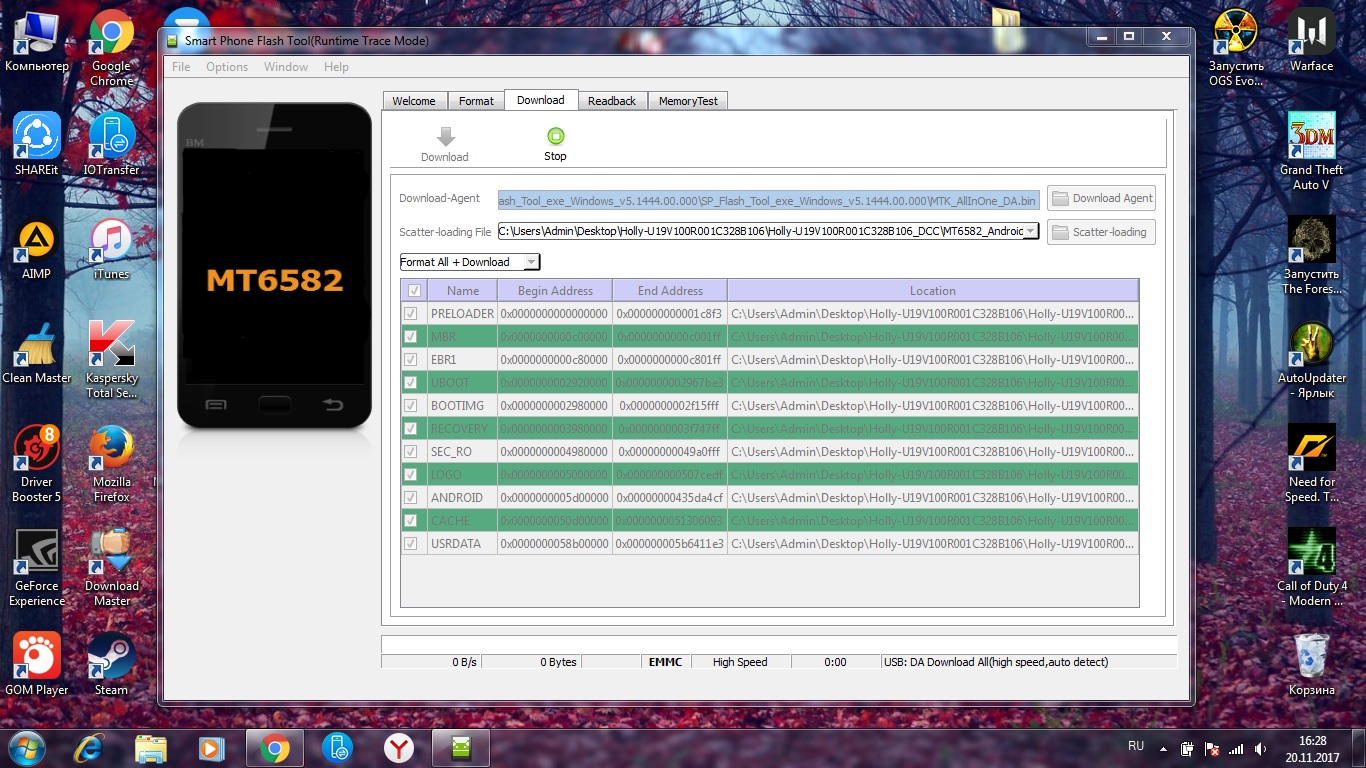Click the Download arrow icon

pyautogui.click(x=445, y=137)
